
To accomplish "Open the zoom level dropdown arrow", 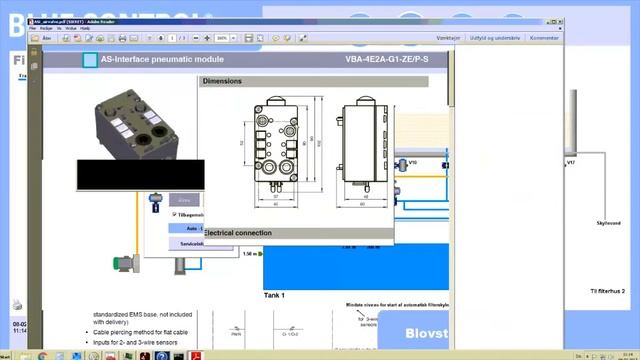I will (x=233, y=38).
